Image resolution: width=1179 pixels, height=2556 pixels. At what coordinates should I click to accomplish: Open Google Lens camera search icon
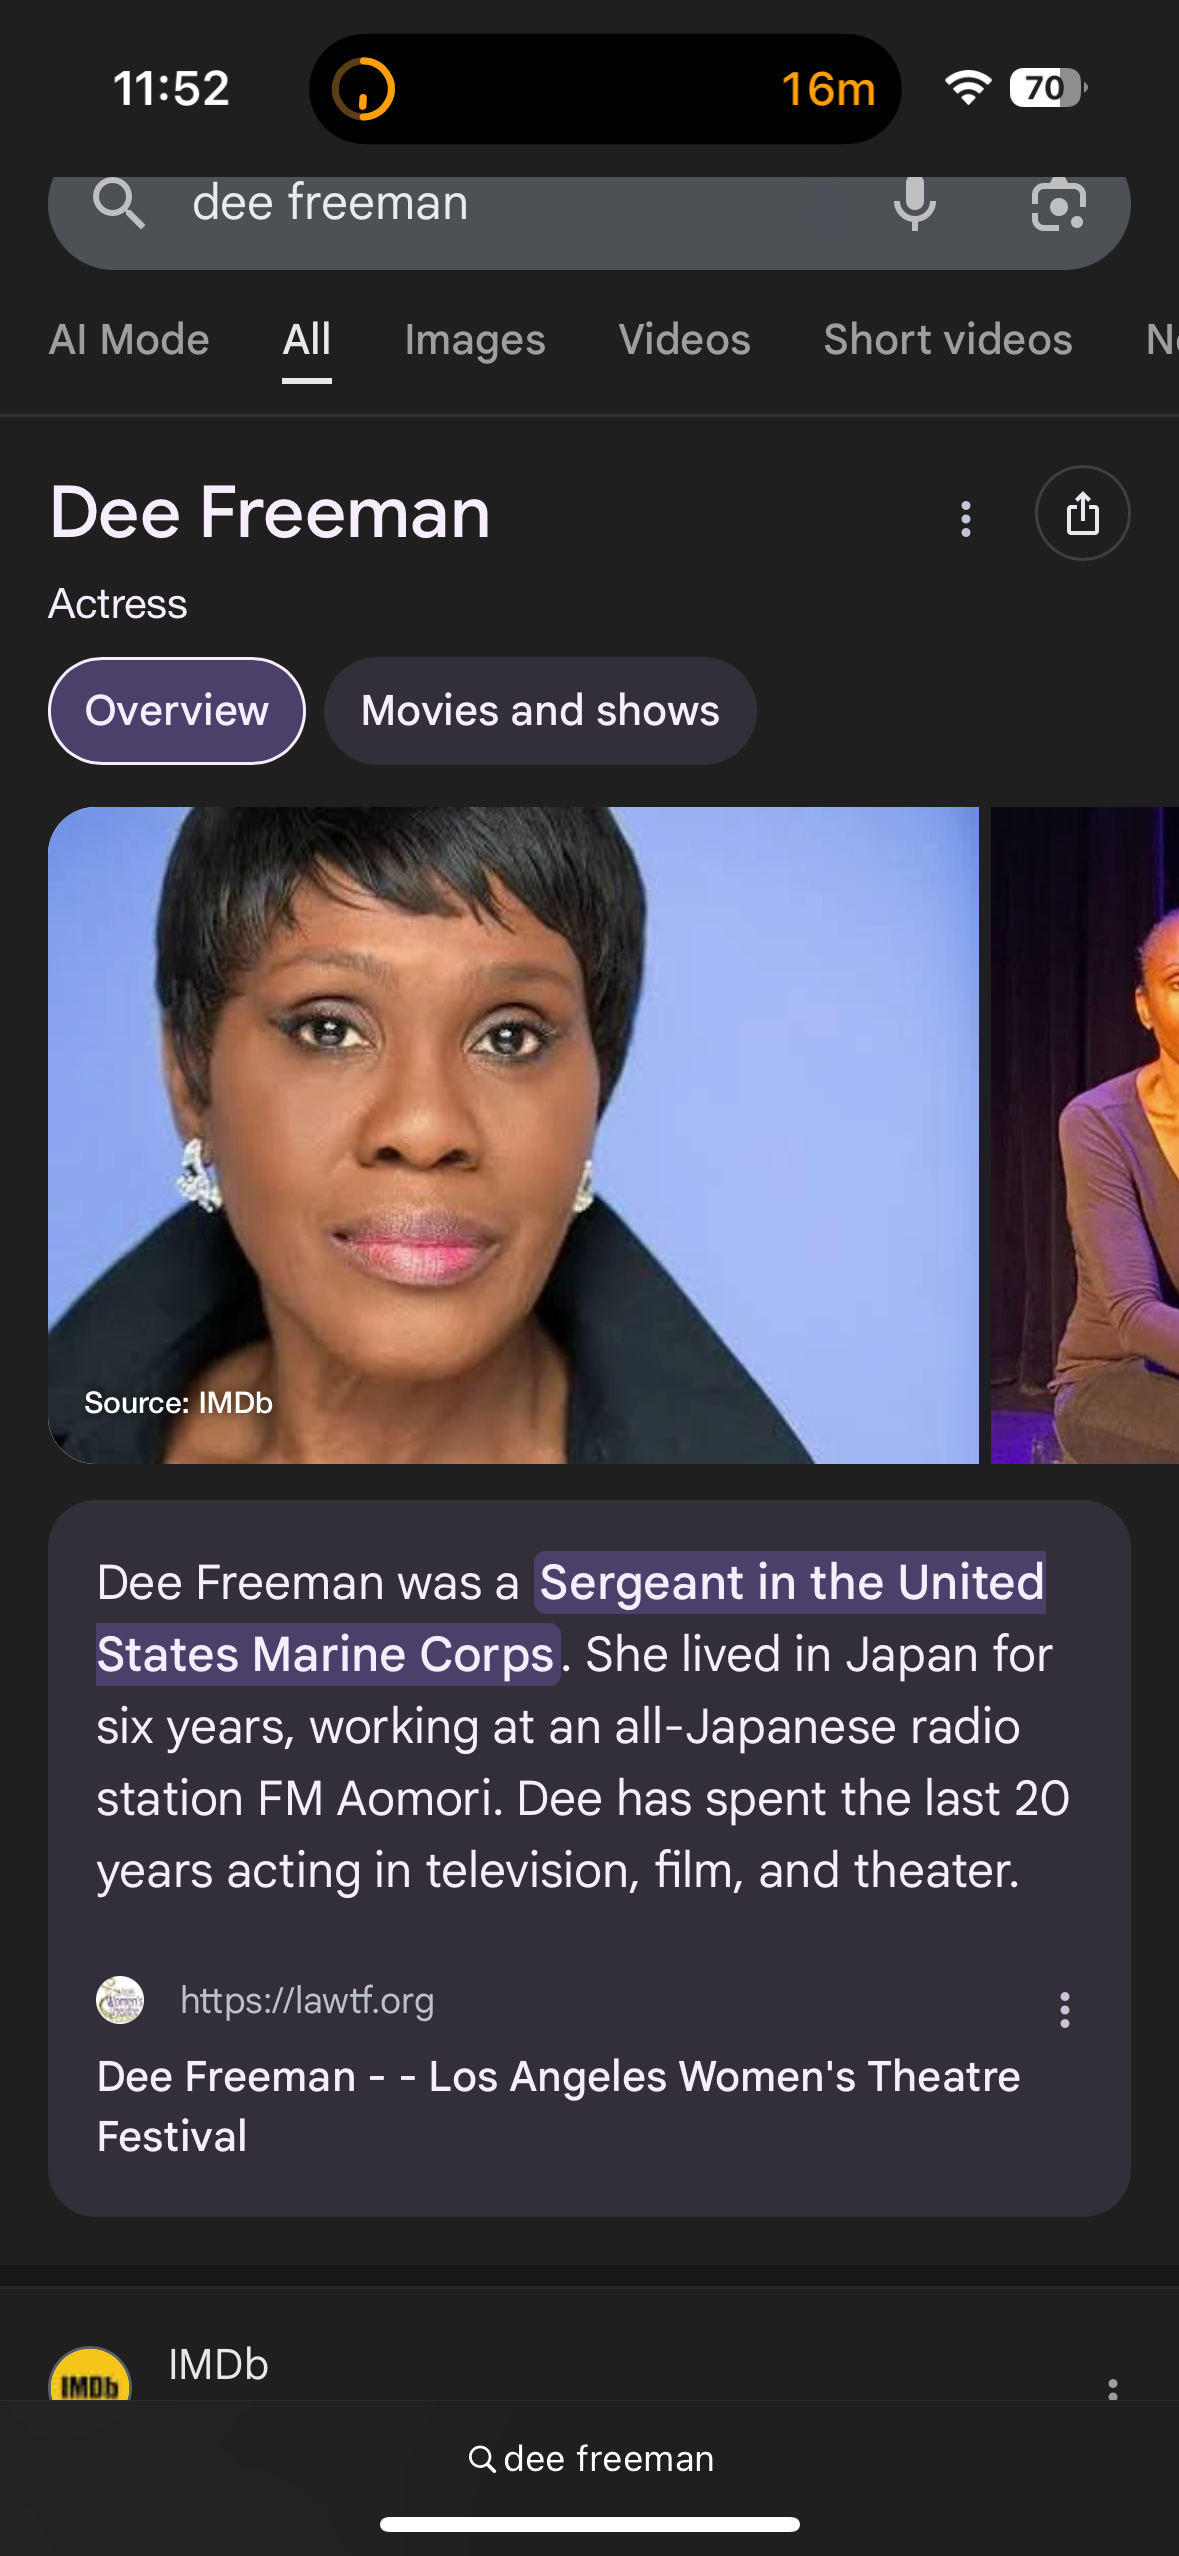1058,204
